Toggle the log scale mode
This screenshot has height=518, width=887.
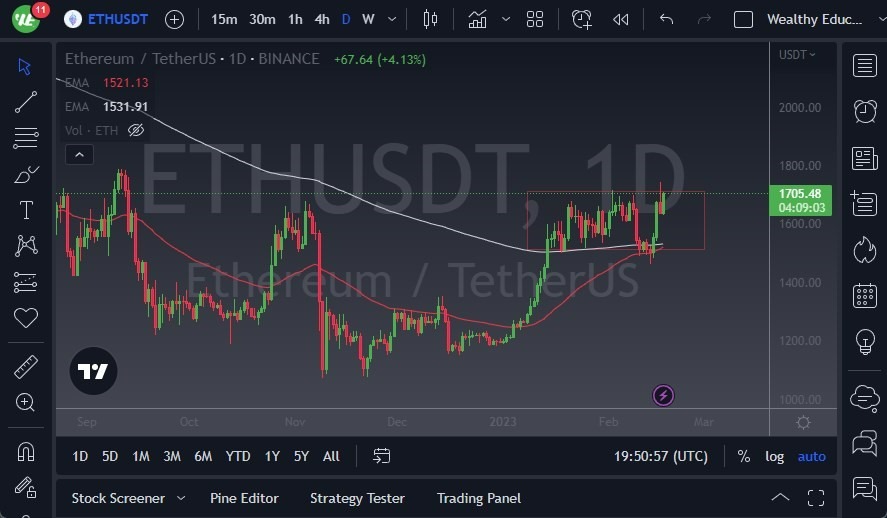click(774, 456)
